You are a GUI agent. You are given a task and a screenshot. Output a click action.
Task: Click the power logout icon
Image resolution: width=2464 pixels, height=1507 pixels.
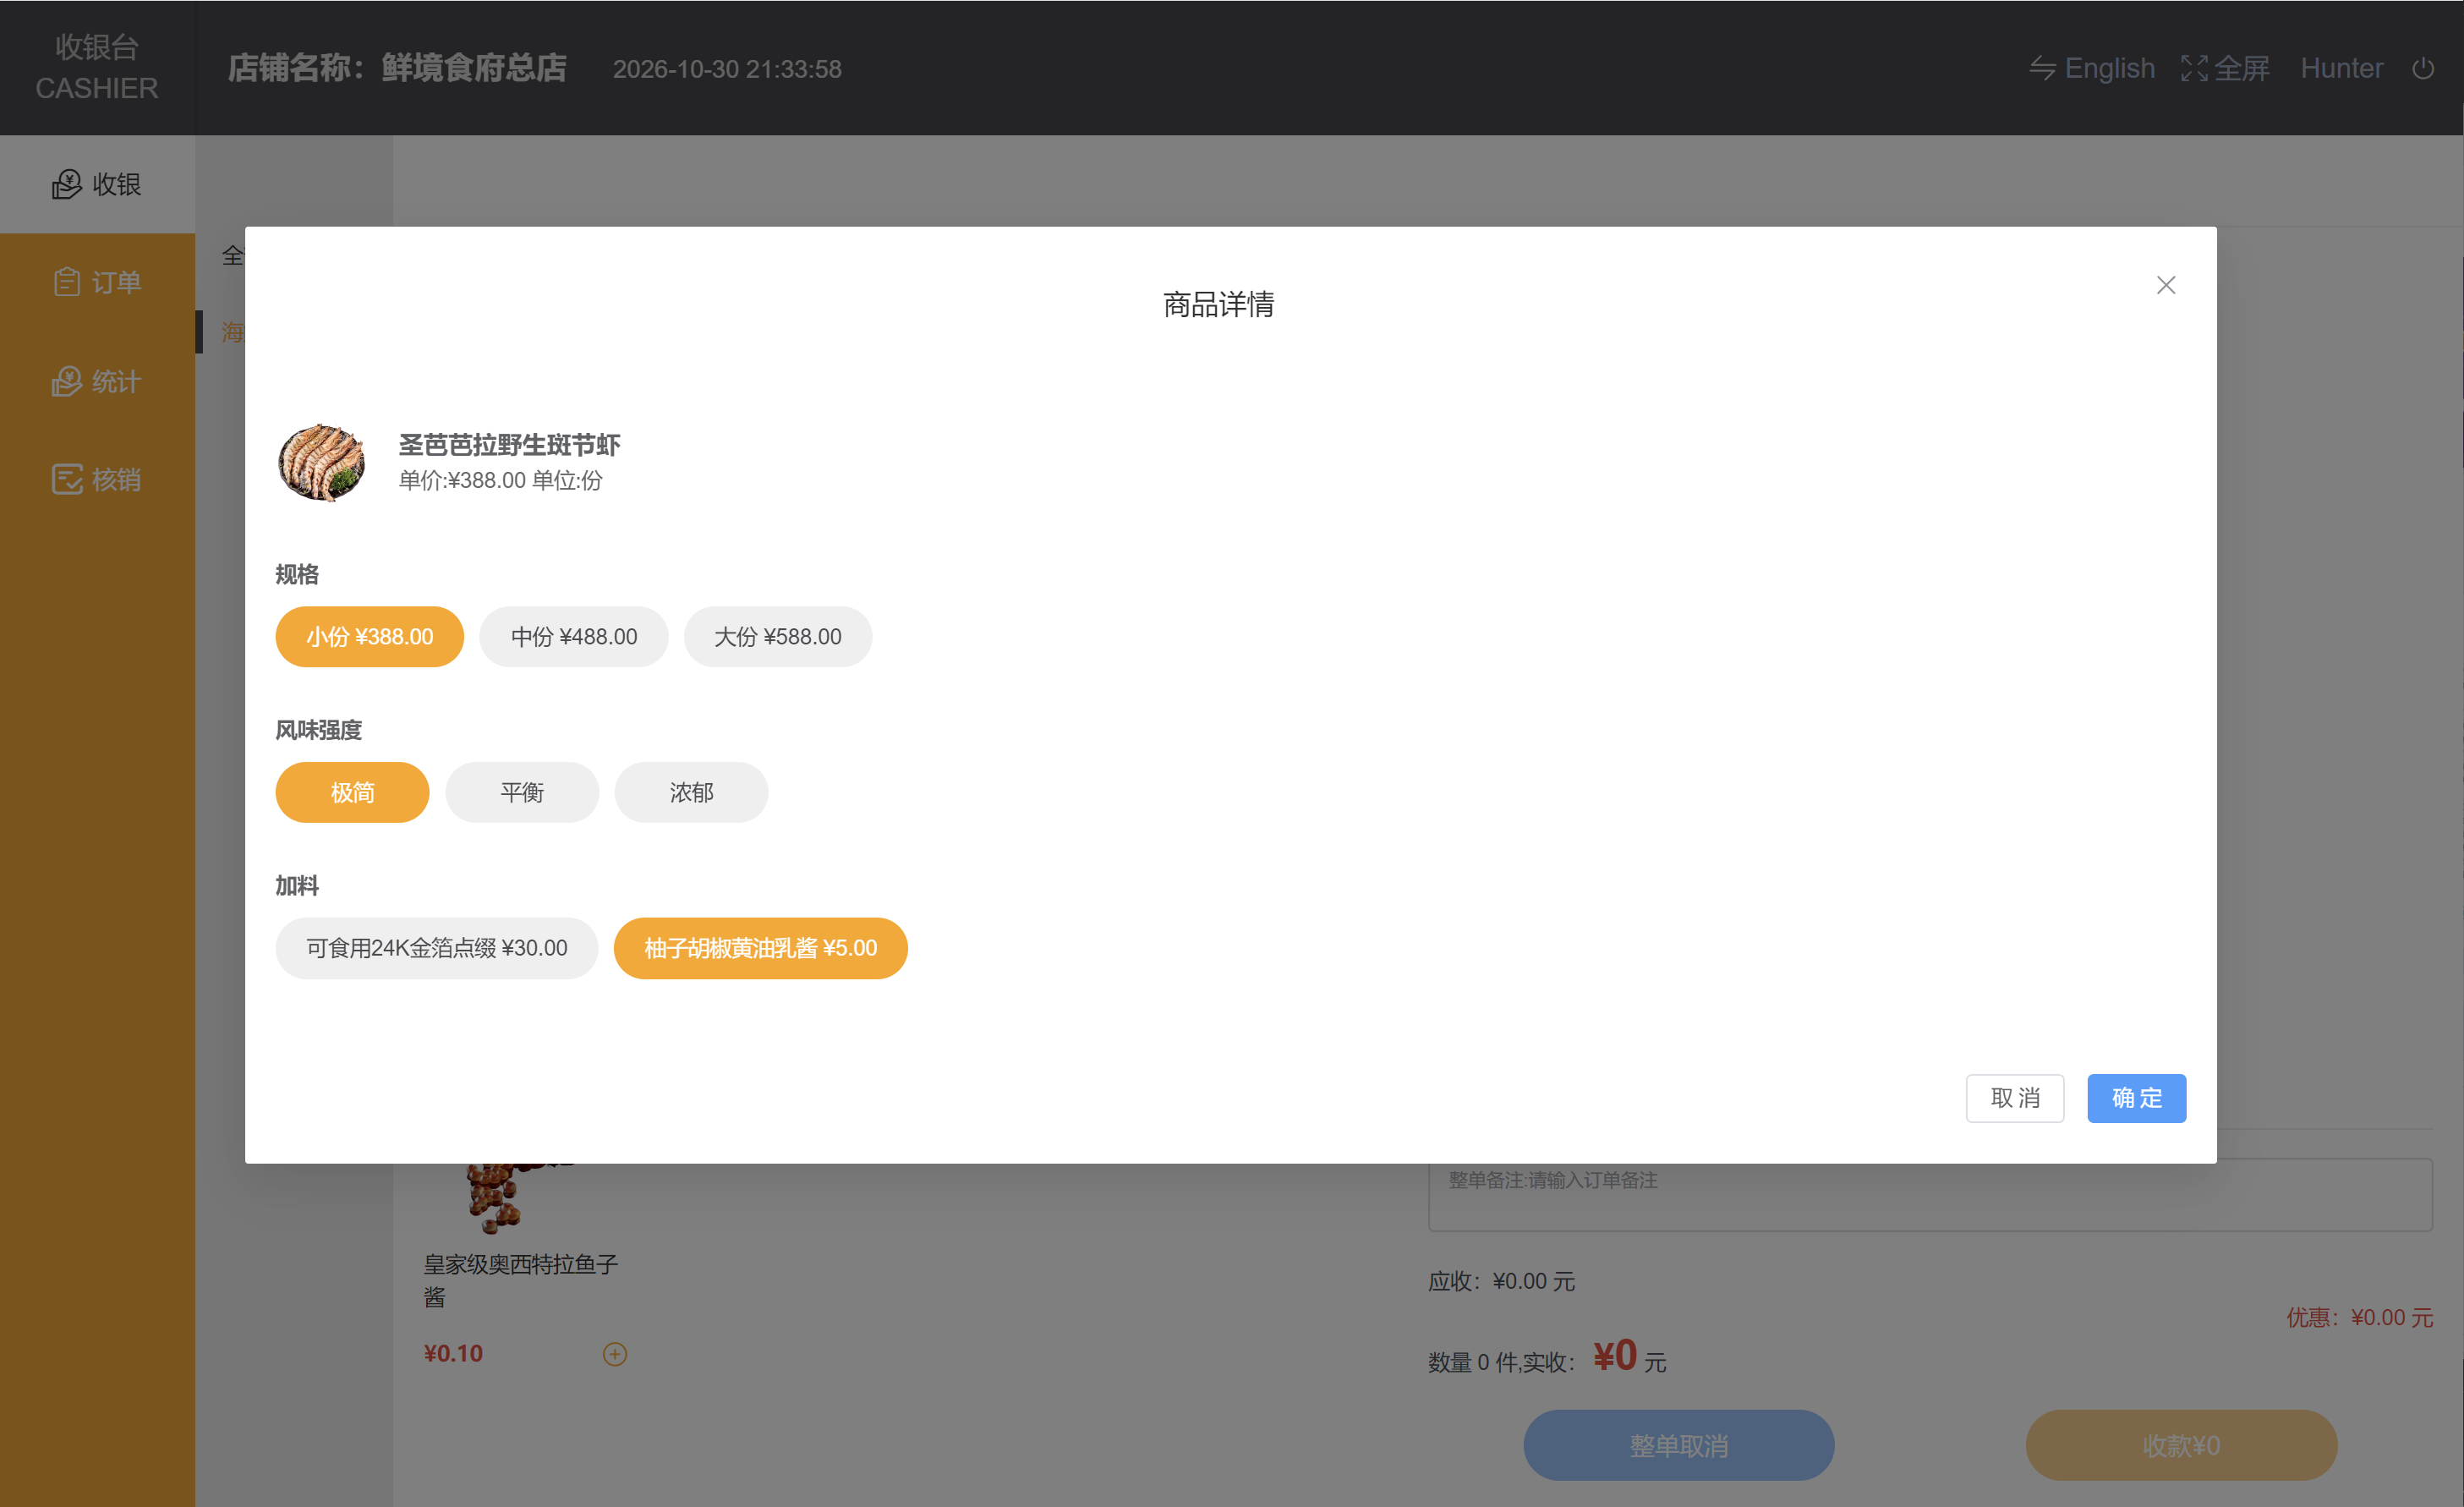[2422, 68]
